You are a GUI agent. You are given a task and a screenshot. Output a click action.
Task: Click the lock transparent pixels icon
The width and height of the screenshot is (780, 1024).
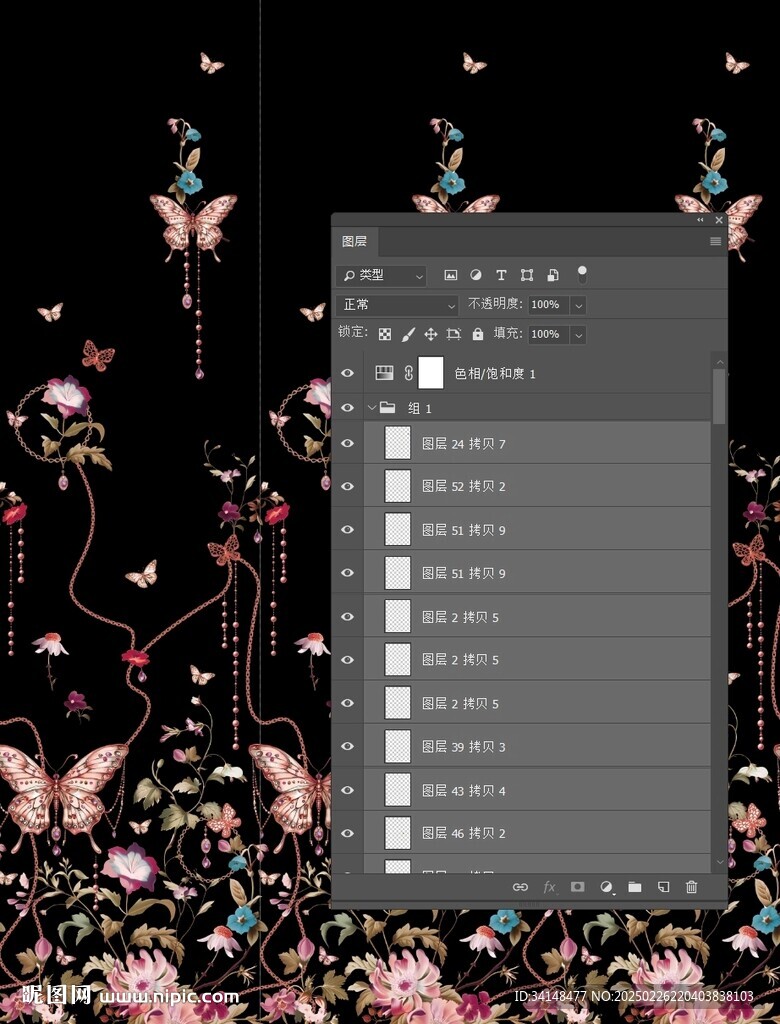pyautogui.click(x=385, y=334)
